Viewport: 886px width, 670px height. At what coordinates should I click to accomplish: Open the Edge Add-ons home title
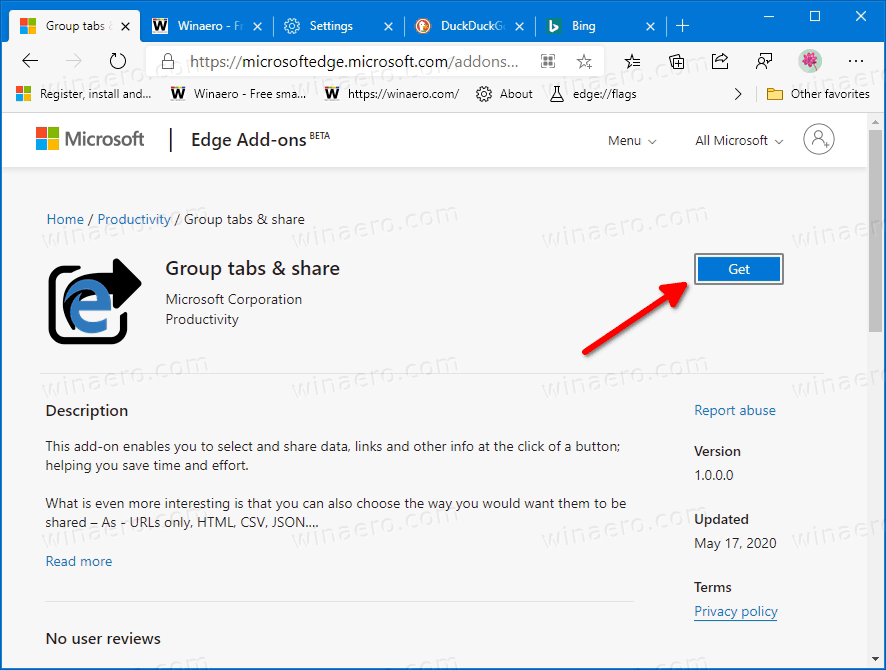pyautogui.click(x=260, y=139)
